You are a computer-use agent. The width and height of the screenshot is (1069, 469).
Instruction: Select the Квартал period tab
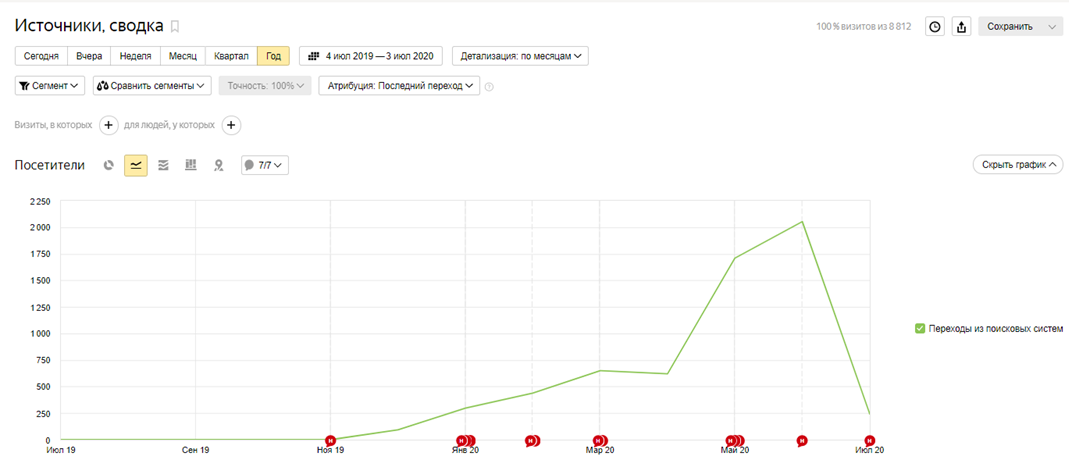[x=231, y=56]
